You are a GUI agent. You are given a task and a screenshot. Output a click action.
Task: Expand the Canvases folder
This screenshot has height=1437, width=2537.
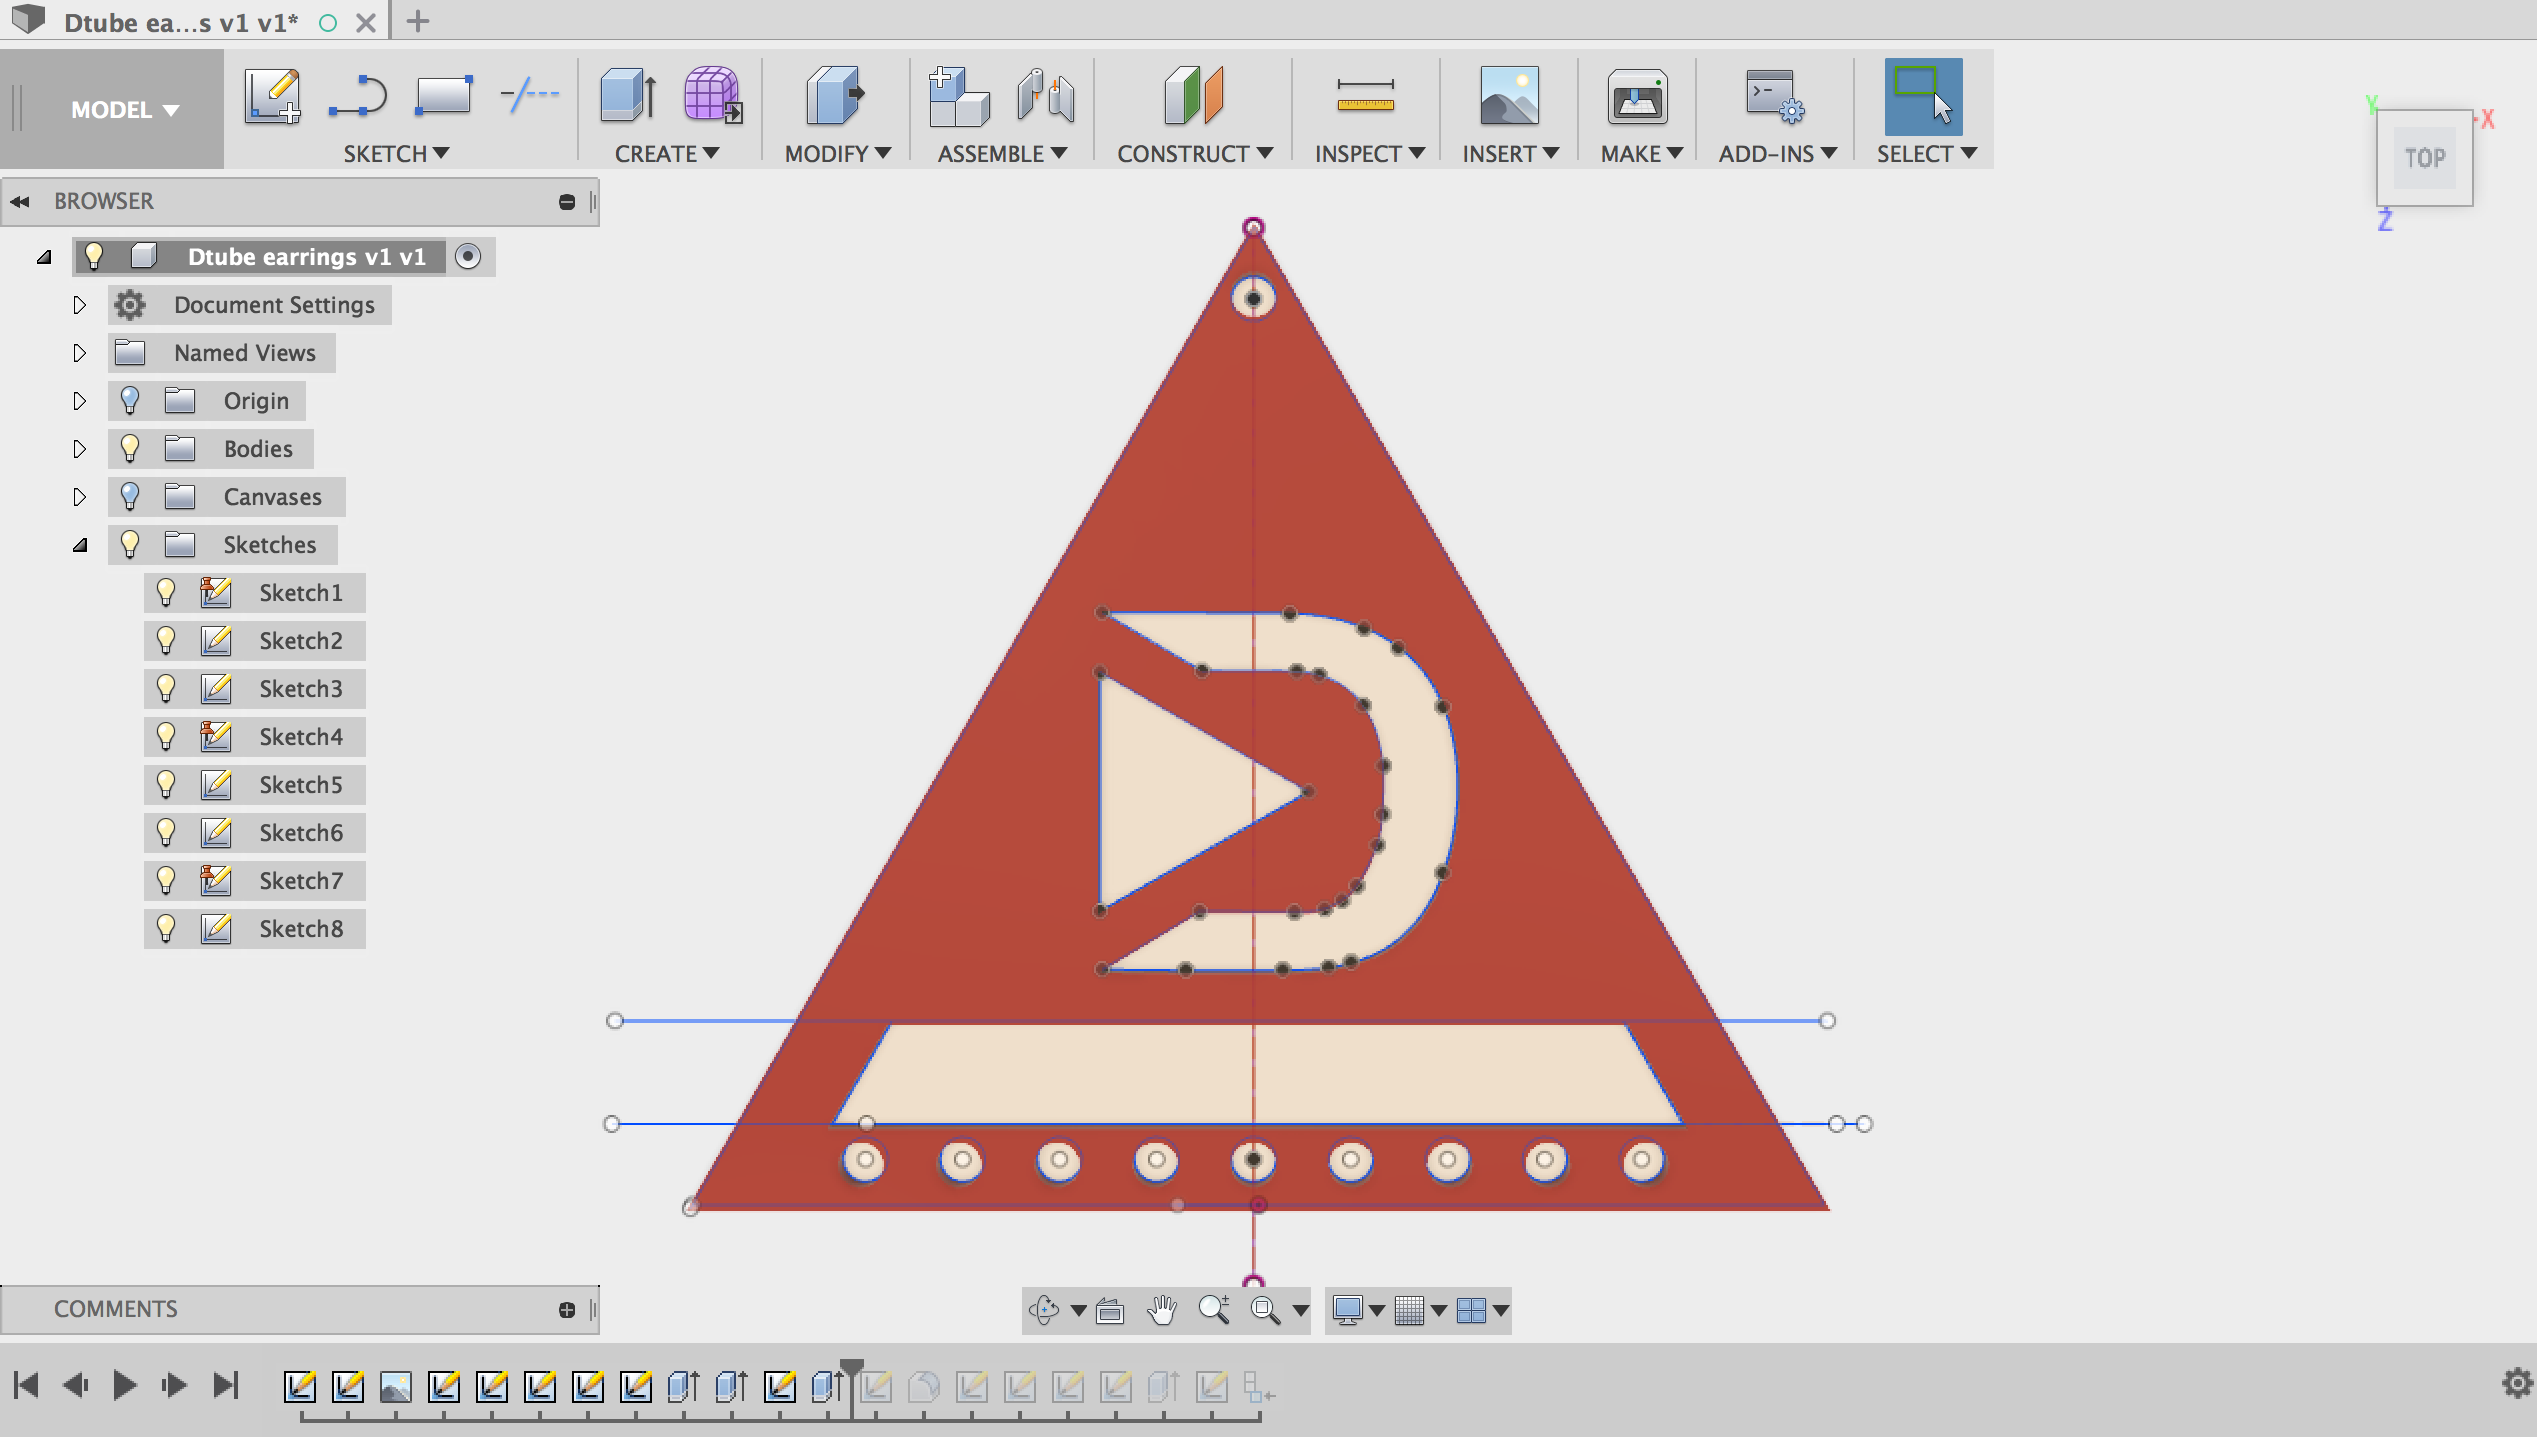80,497
